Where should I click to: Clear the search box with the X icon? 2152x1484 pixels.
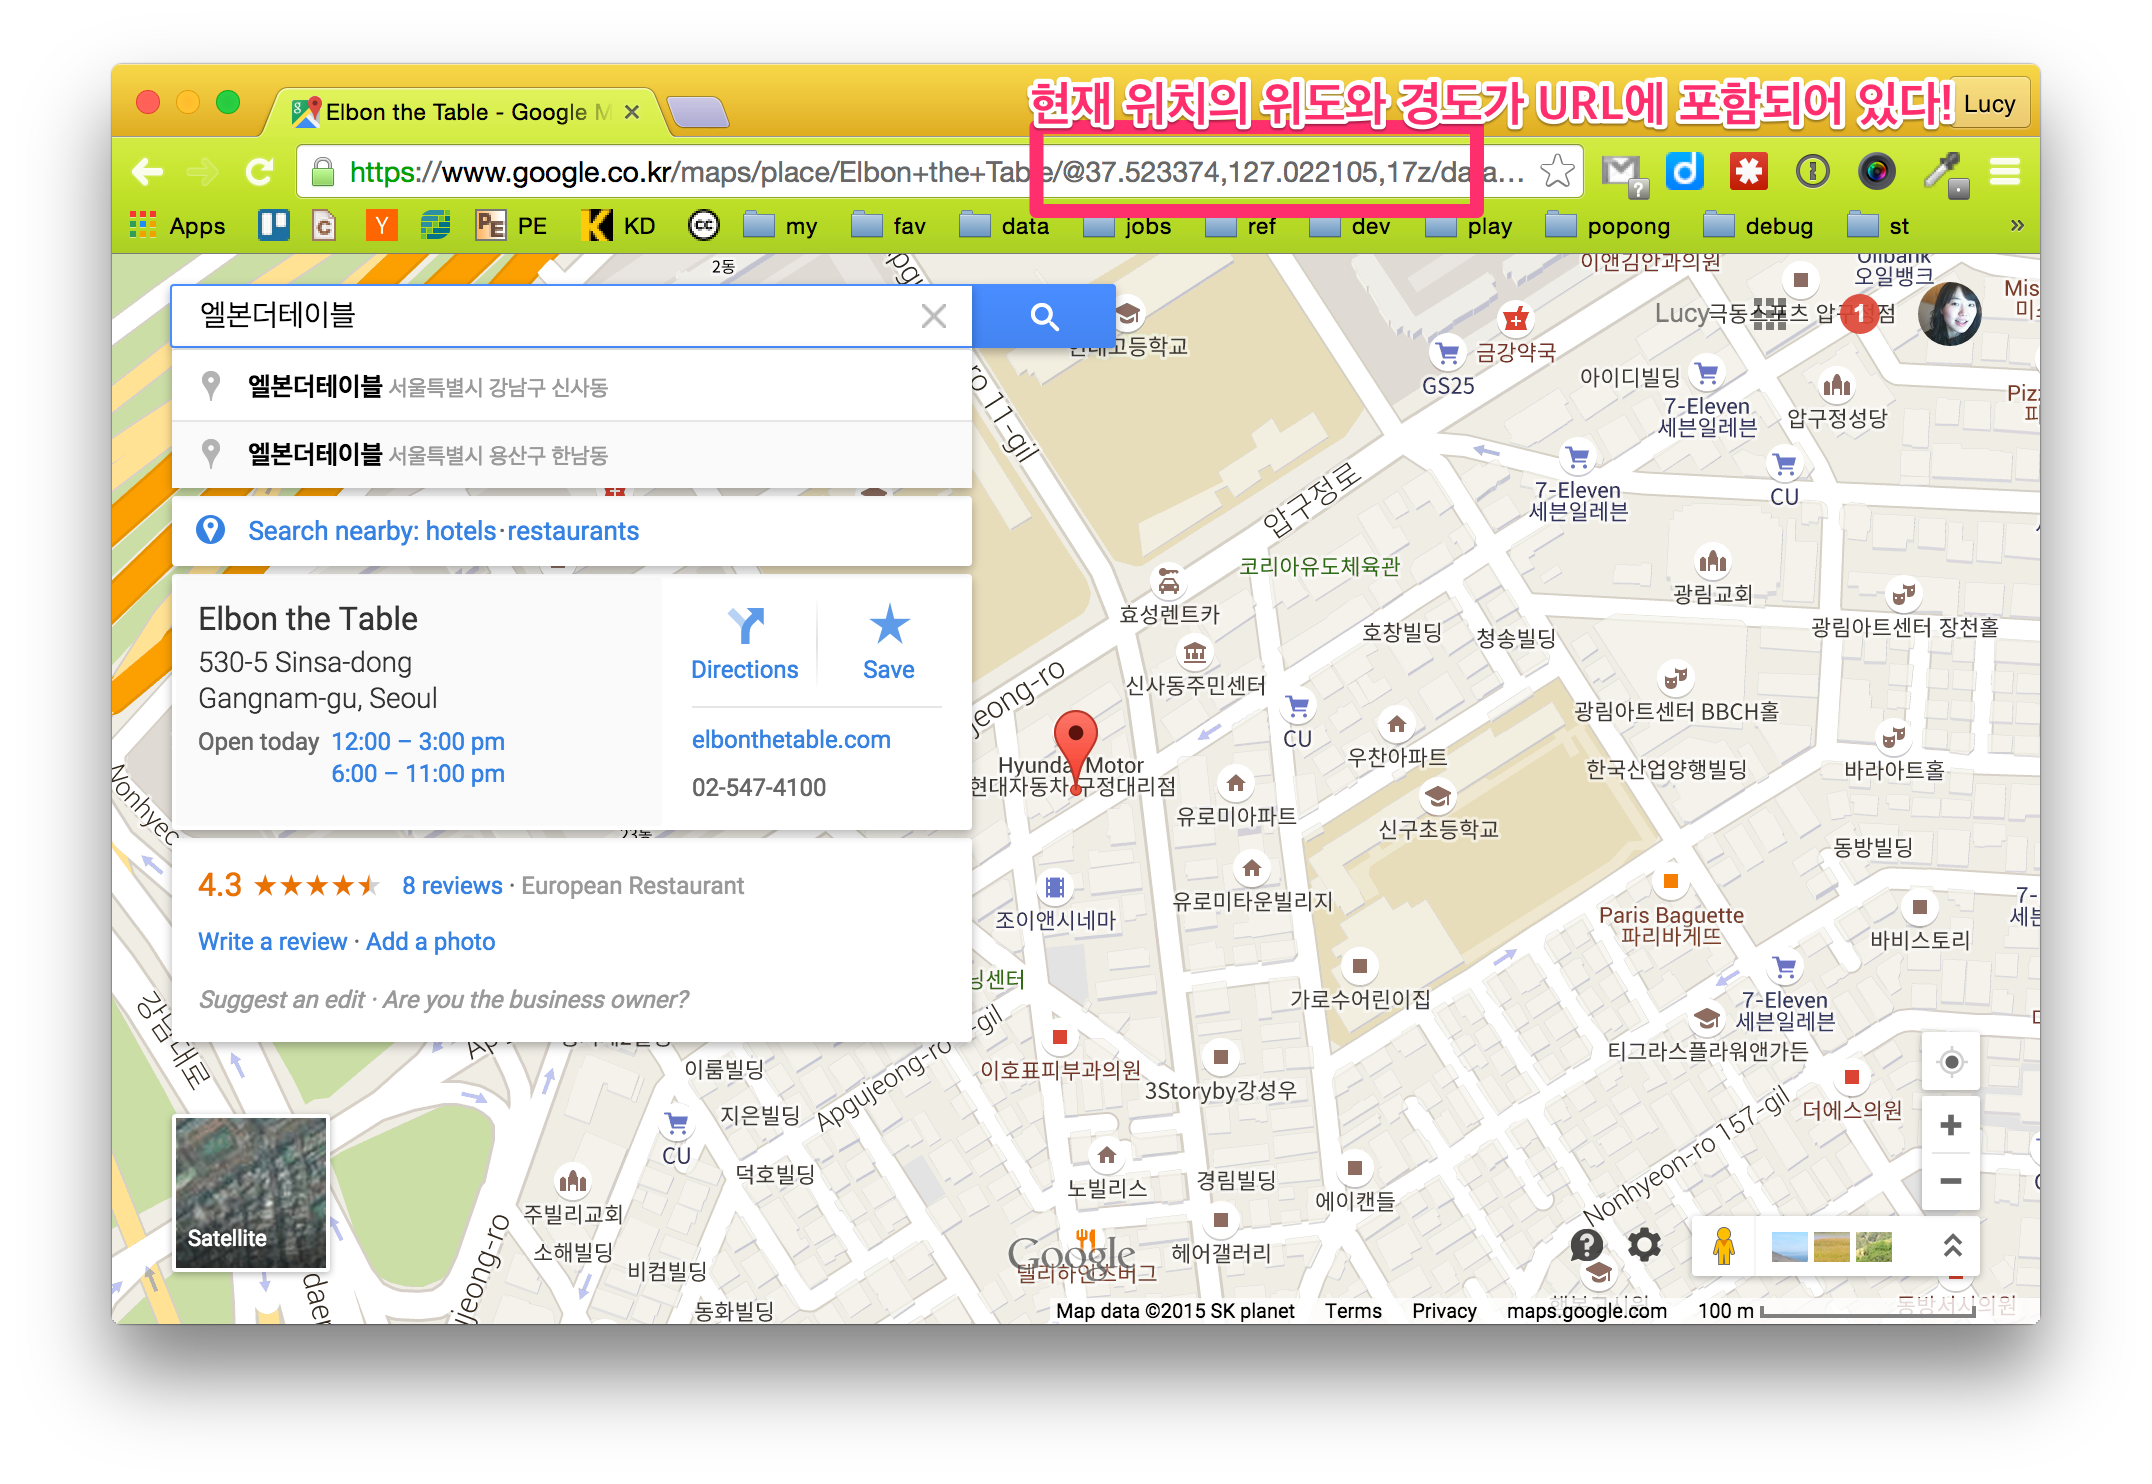tap(933, 317)
